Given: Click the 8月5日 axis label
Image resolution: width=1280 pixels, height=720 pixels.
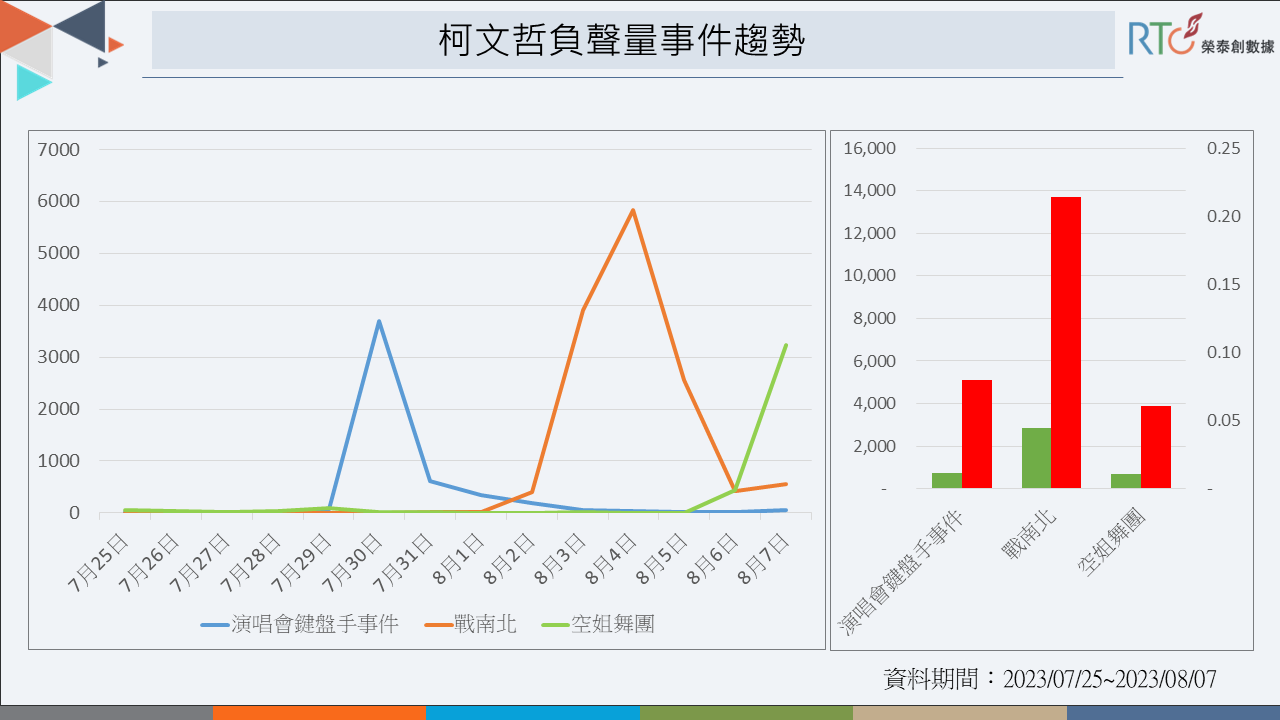Looking at the screenshot, I should pos(663,559).
